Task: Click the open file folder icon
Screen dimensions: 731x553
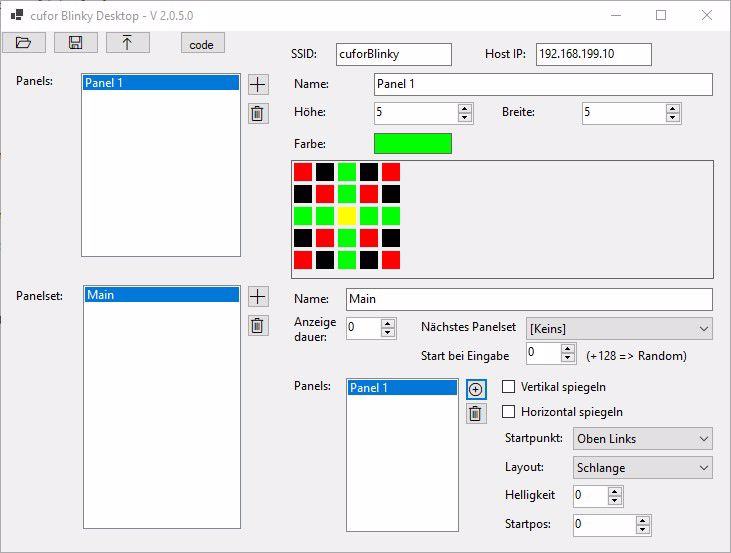Action: pos(24,42)
